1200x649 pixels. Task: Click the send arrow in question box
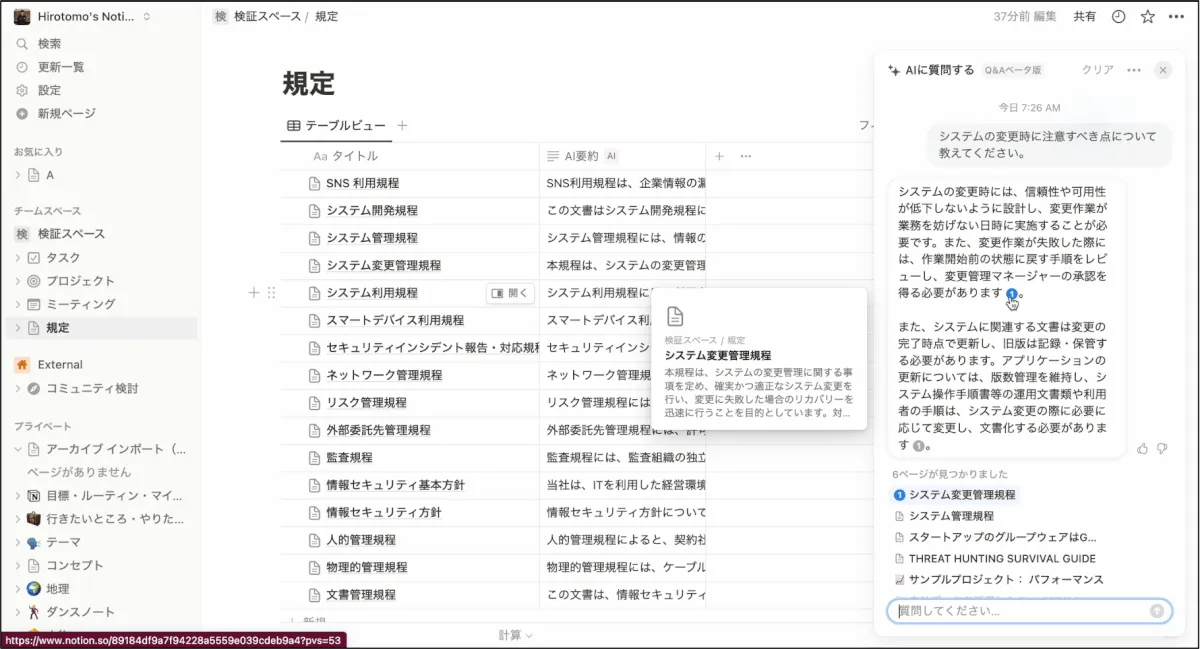(1157, 611)
